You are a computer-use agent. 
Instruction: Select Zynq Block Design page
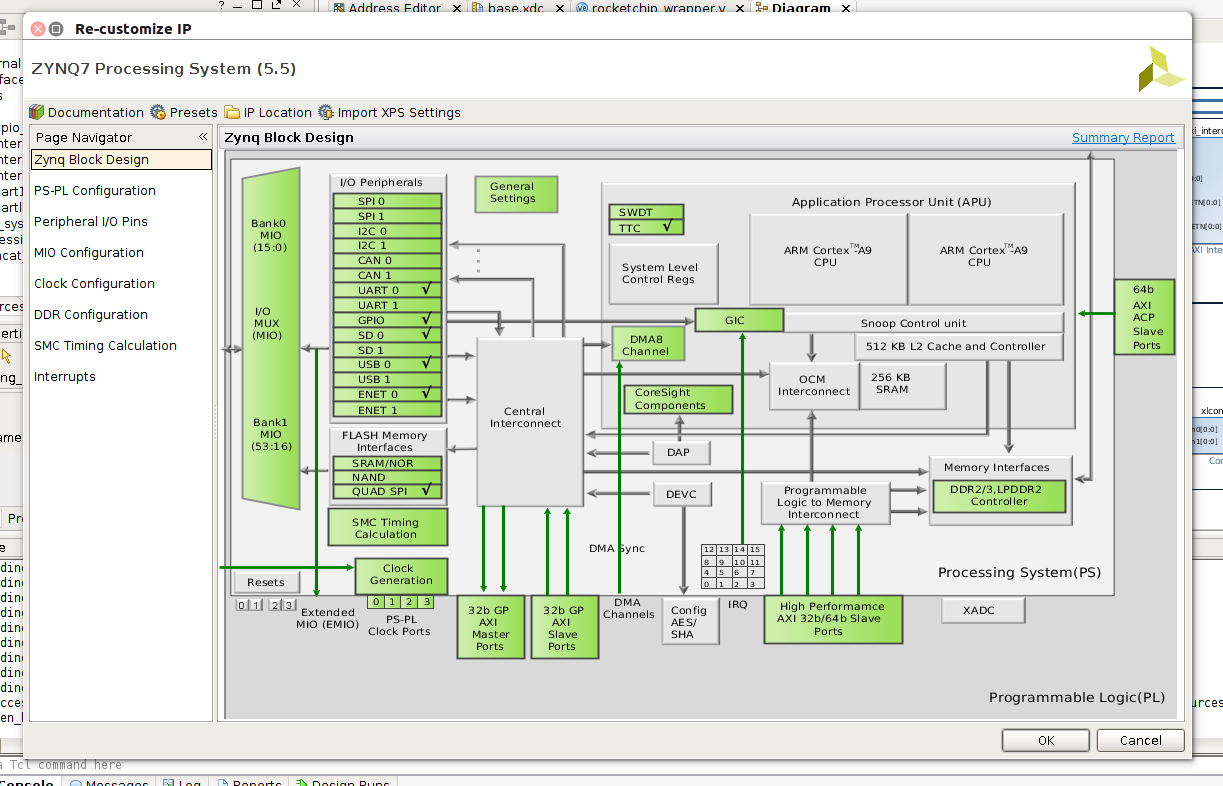[x=121, y=159]
